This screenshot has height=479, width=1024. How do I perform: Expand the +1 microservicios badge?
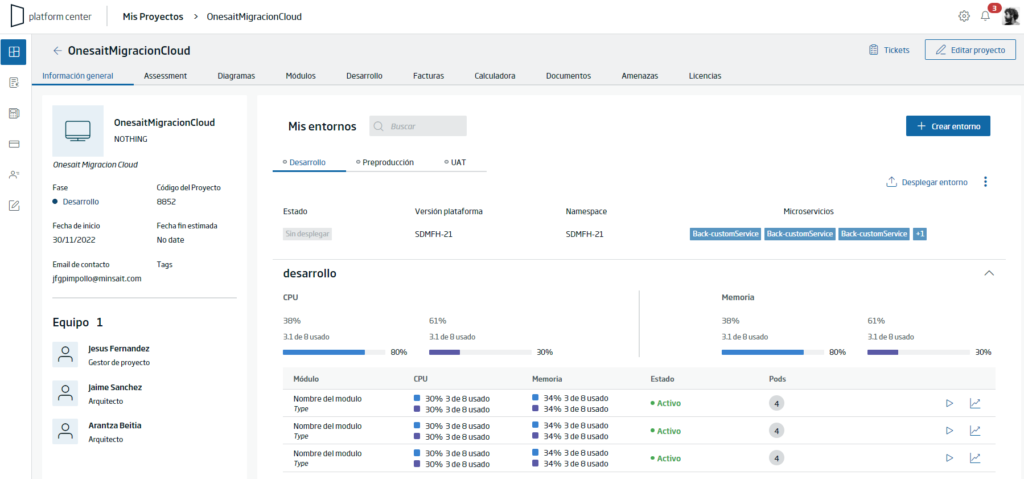click(920, 233)
